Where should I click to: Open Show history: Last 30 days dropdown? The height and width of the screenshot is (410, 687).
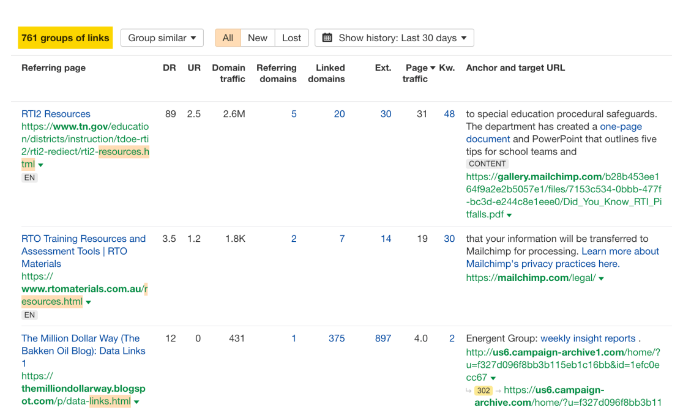click(394, 38)
